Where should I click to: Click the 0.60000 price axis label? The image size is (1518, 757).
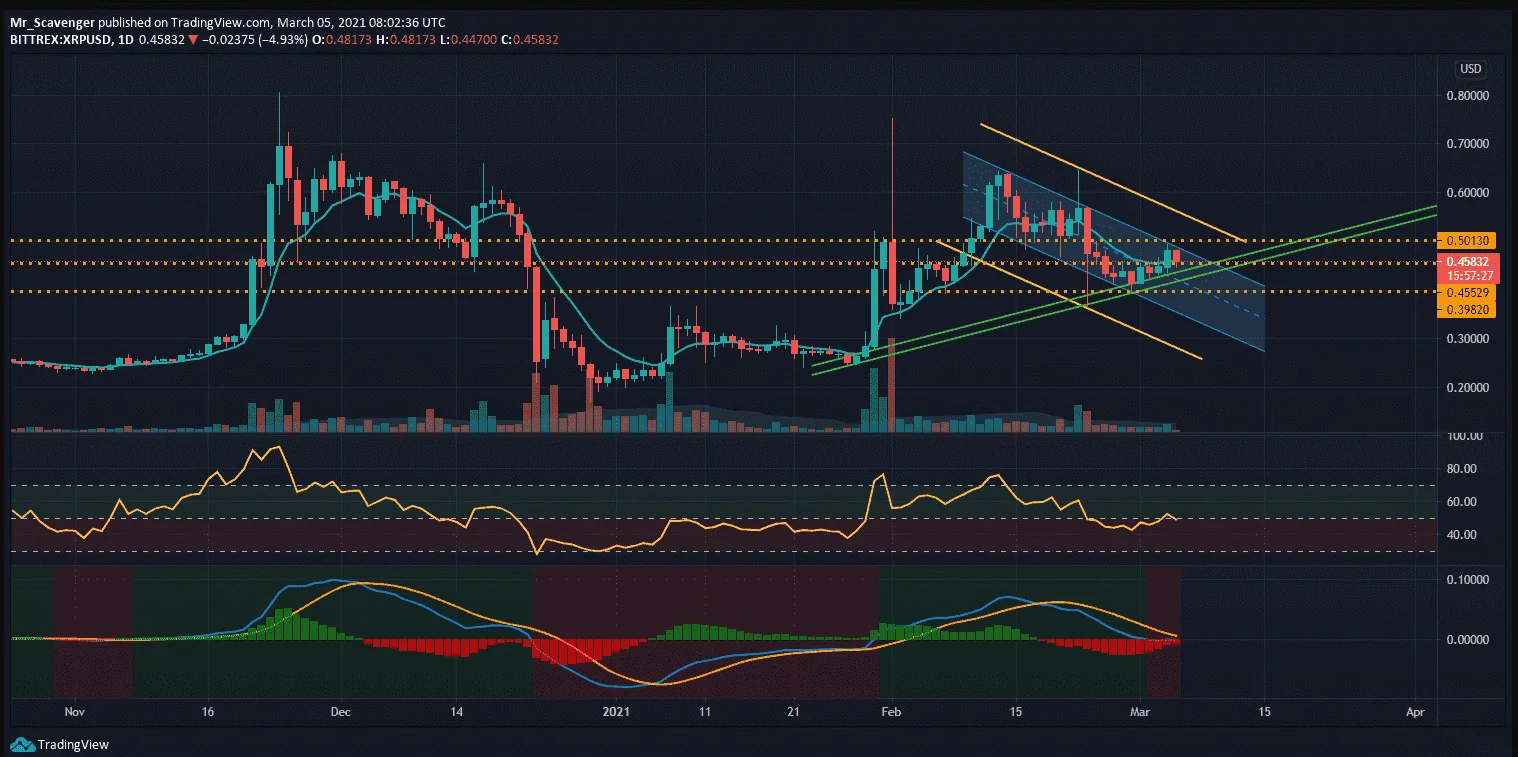click(1468, 193)
